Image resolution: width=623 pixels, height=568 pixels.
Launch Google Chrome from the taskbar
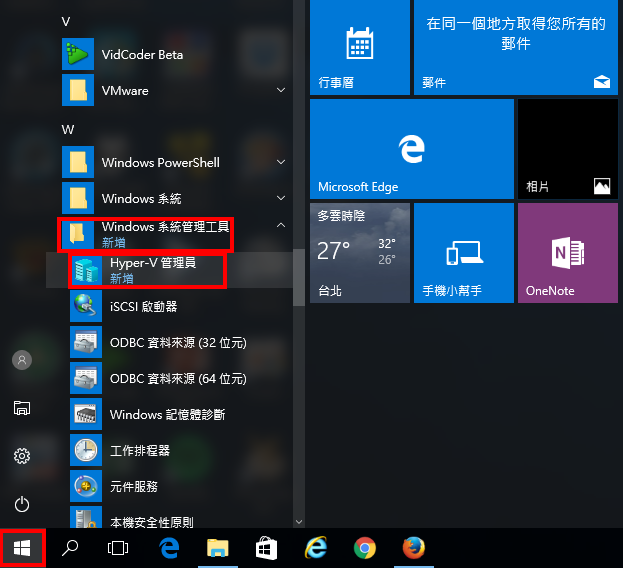pos(365,548)
